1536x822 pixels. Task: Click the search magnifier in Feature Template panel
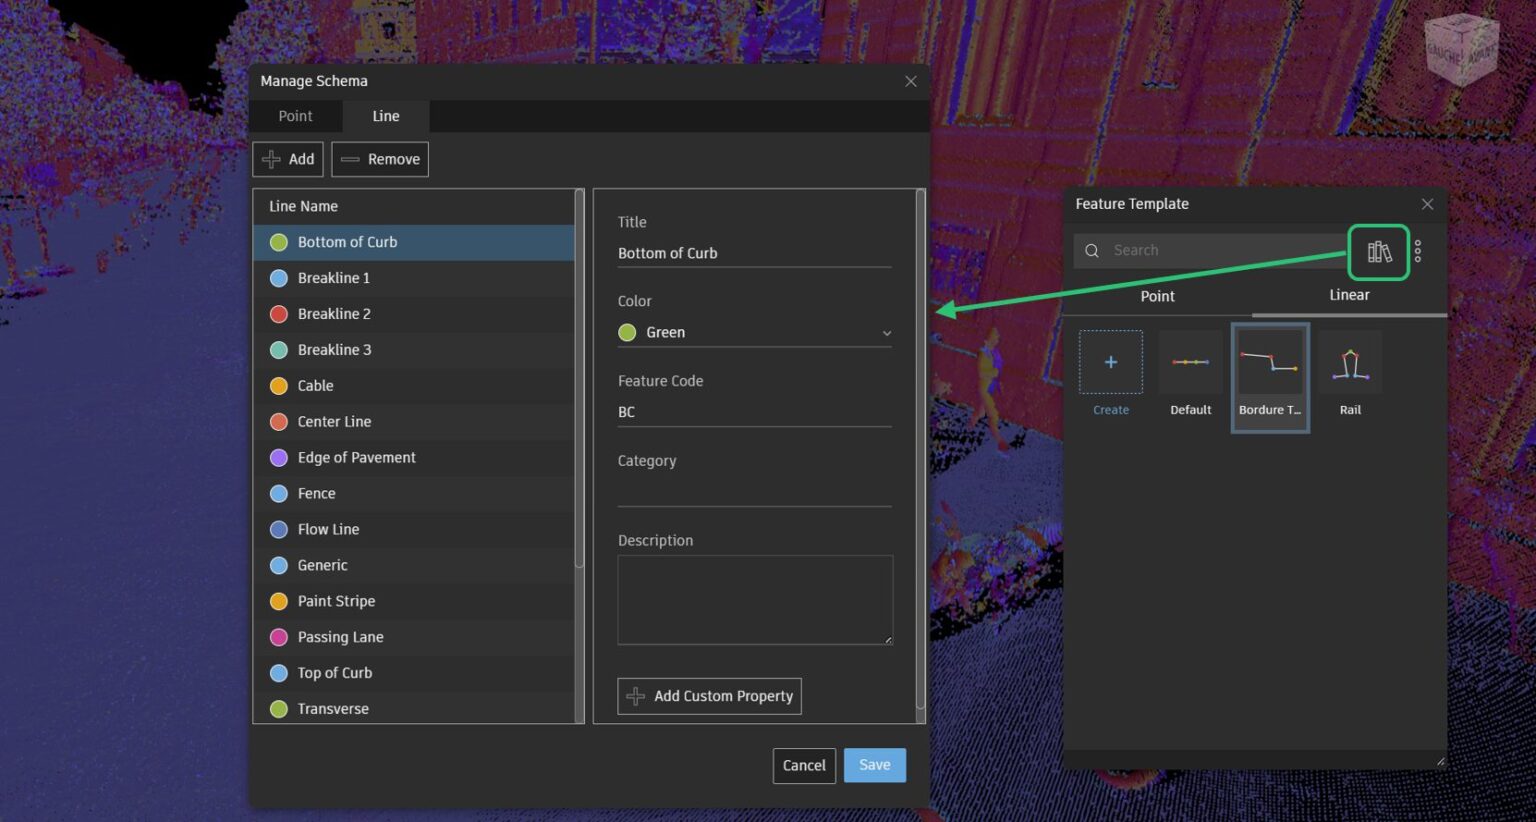[1092, 250]
